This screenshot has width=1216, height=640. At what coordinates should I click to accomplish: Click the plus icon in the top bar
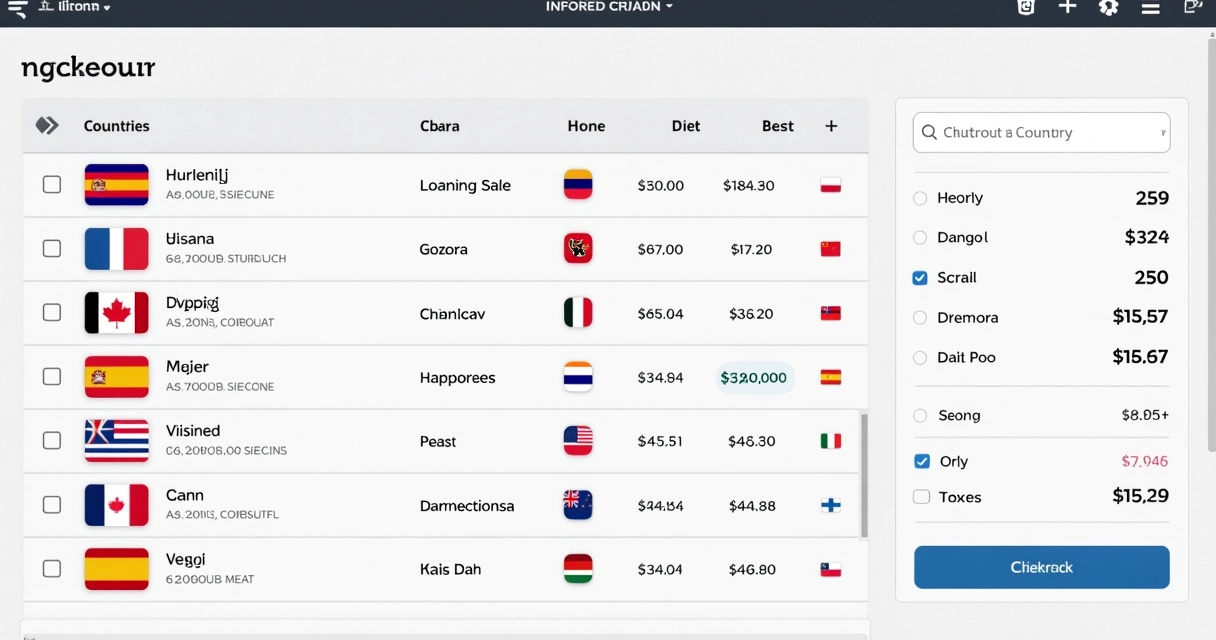(1067, 8)
